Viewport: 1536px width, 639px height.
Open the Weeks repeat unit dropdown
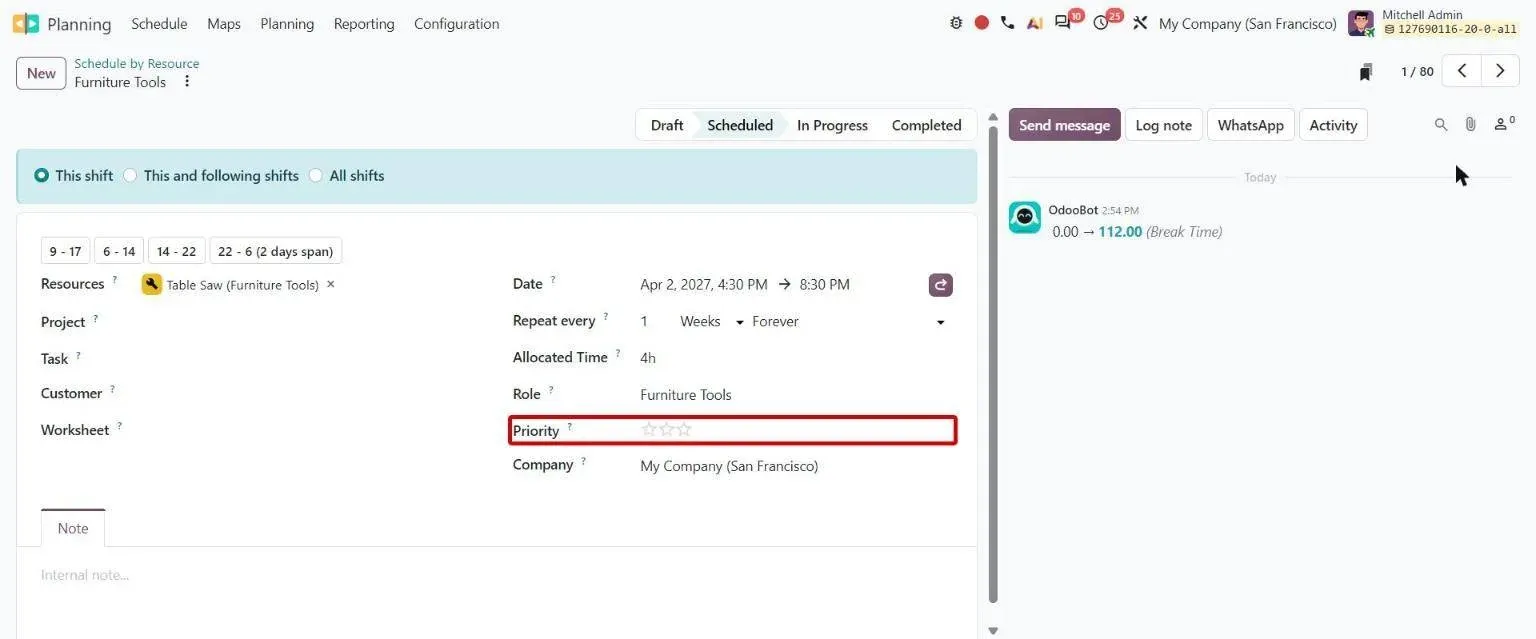point(712,322)
